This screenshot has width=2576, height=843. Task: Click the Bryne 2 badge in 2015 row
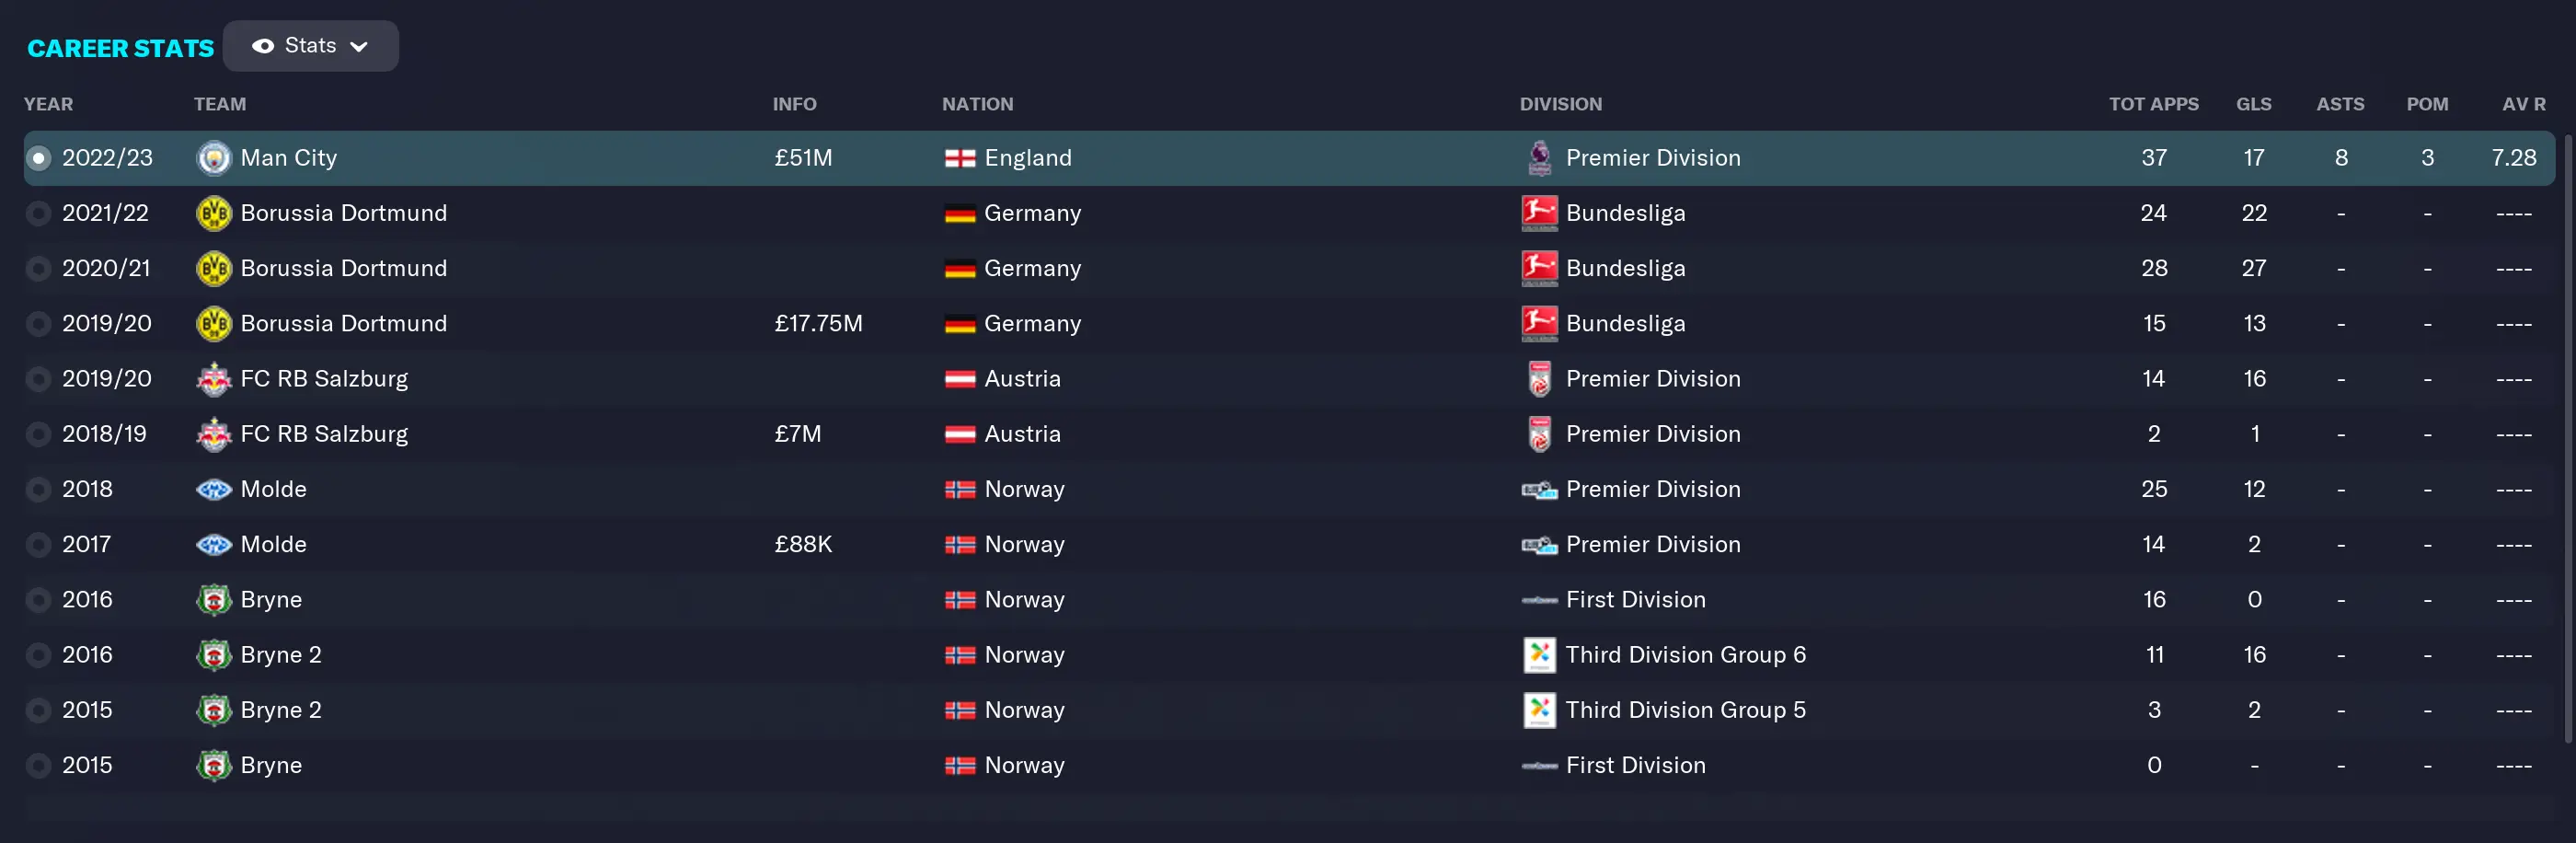coord(213,710)
